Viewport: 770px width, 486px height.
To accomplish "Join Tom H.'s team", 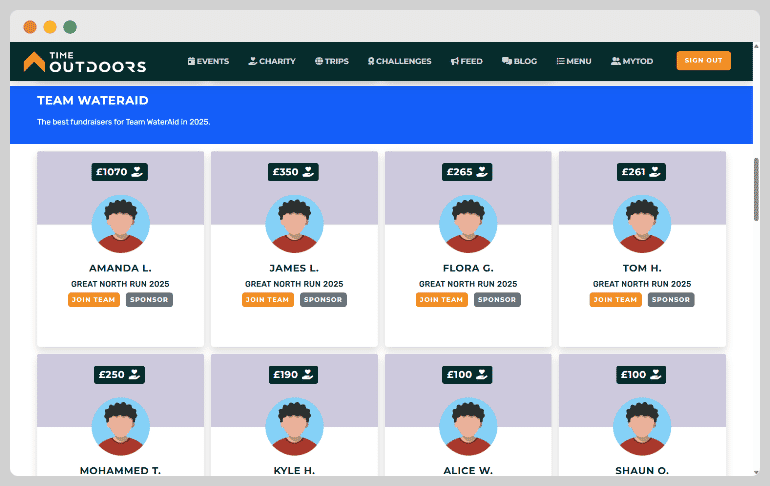I will point(615,299).
